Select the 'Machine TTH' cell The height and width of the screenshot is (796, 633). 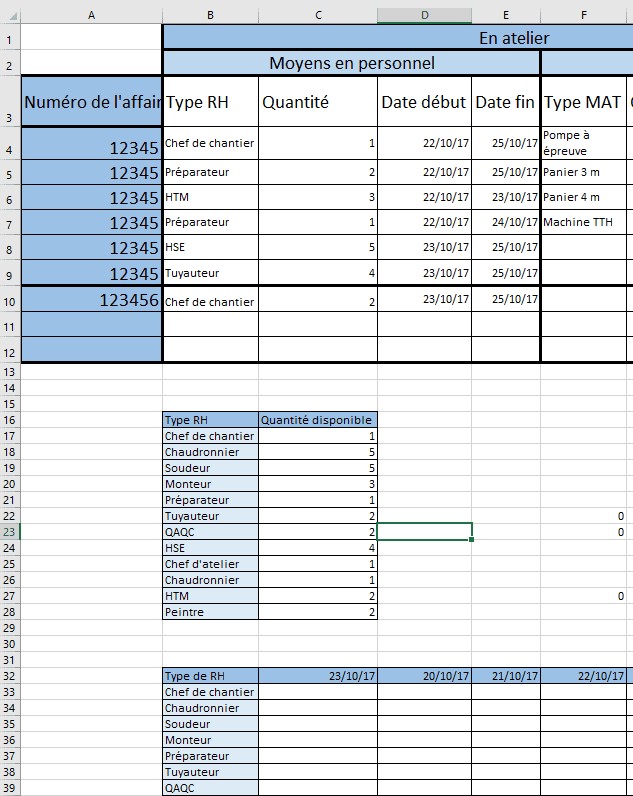pos(584,222)
